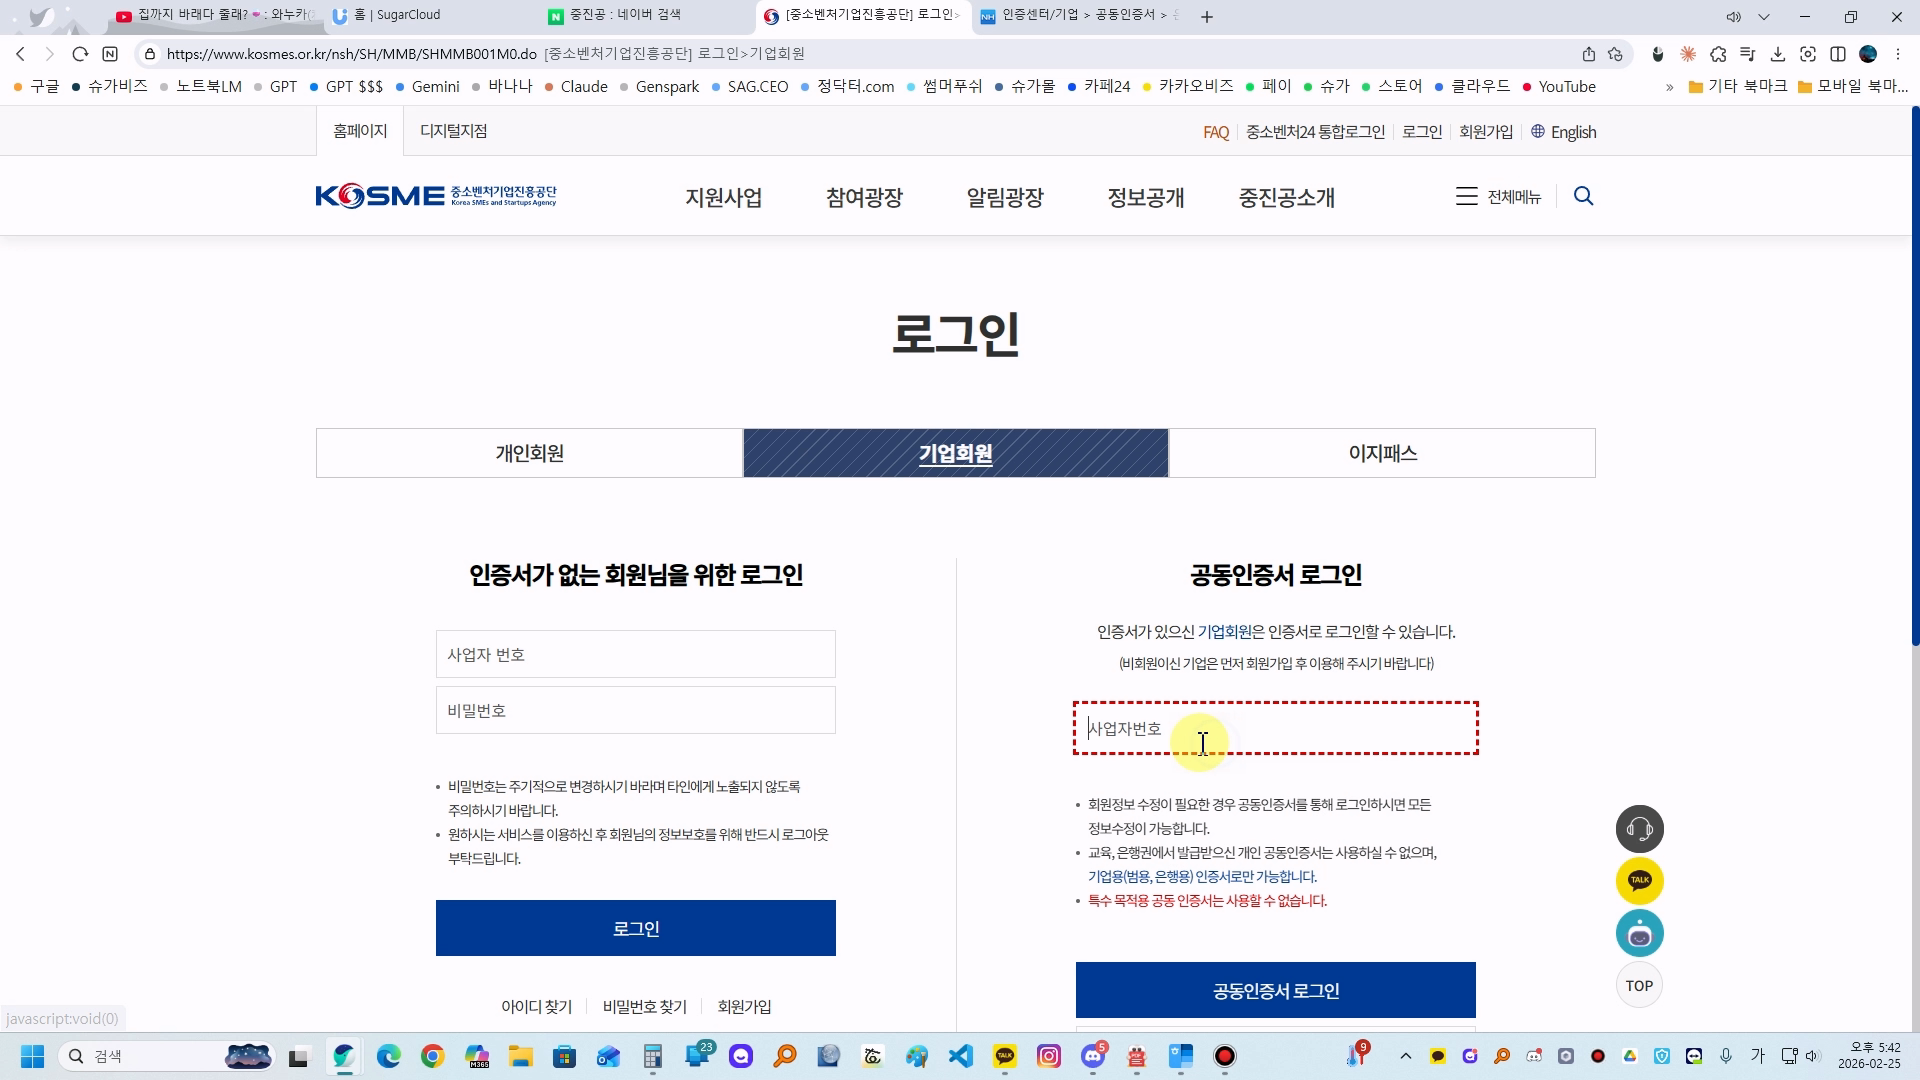Screen dimensions: 1920x1080
Task: Click the 공동인증서 로그인 button
Action: click(x=1275, y=990)
